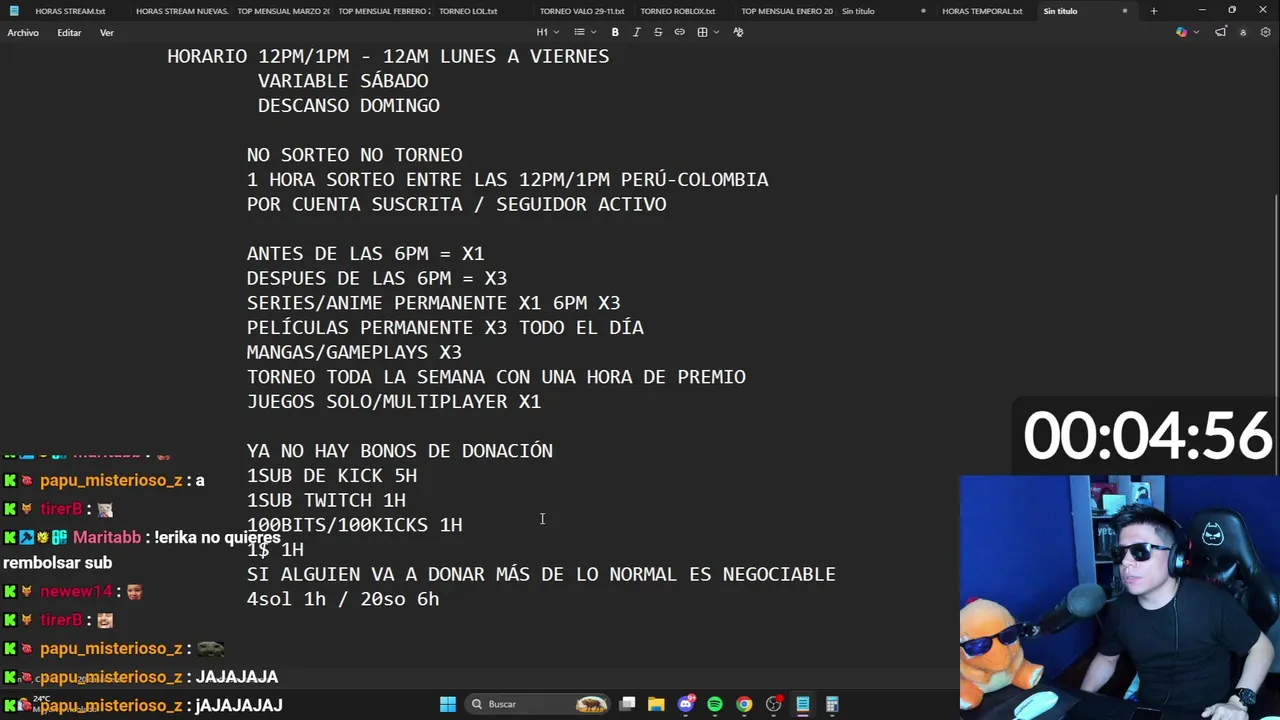Click the Buscar taskbar search box
1280x720 pixels.
coord(540,704)
